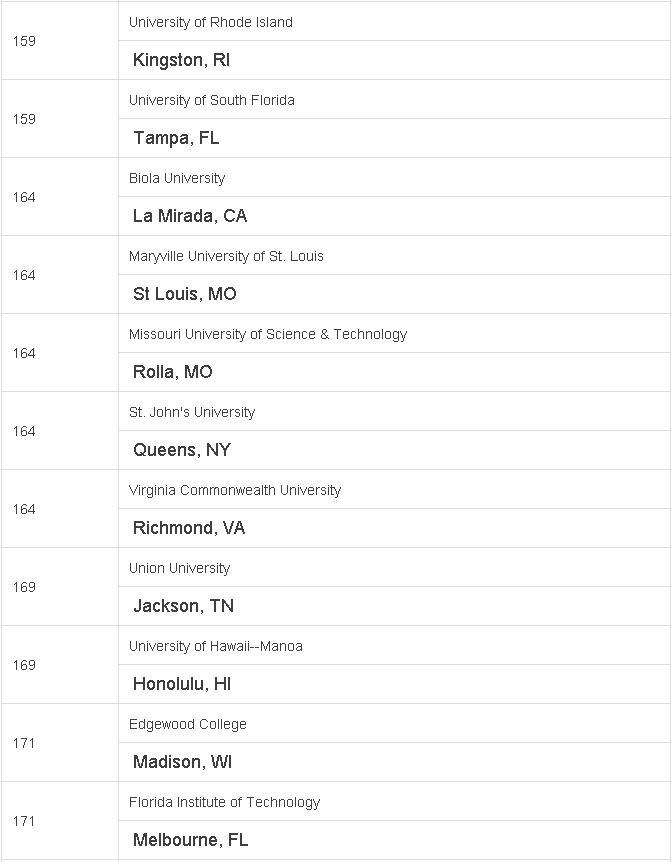Select the Kingston, RI location text
The width and height of the screenshot is (672, 862).
[181, 60]
